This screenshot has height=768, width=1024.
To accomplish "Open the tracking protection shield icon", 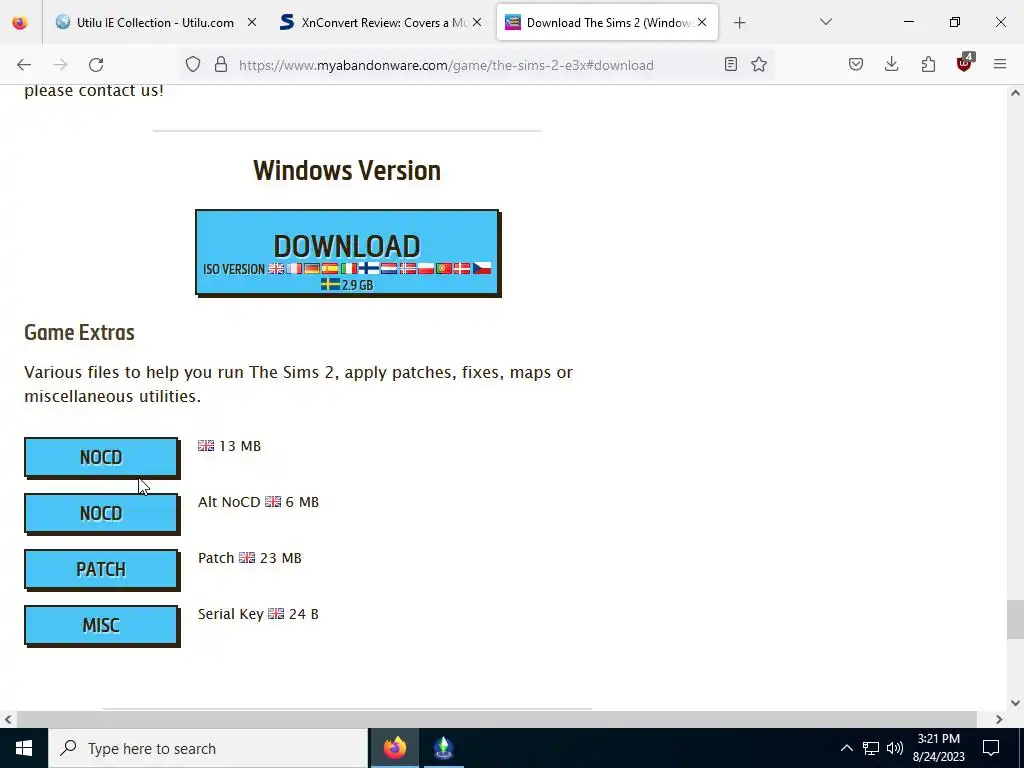I will point(193,65).
